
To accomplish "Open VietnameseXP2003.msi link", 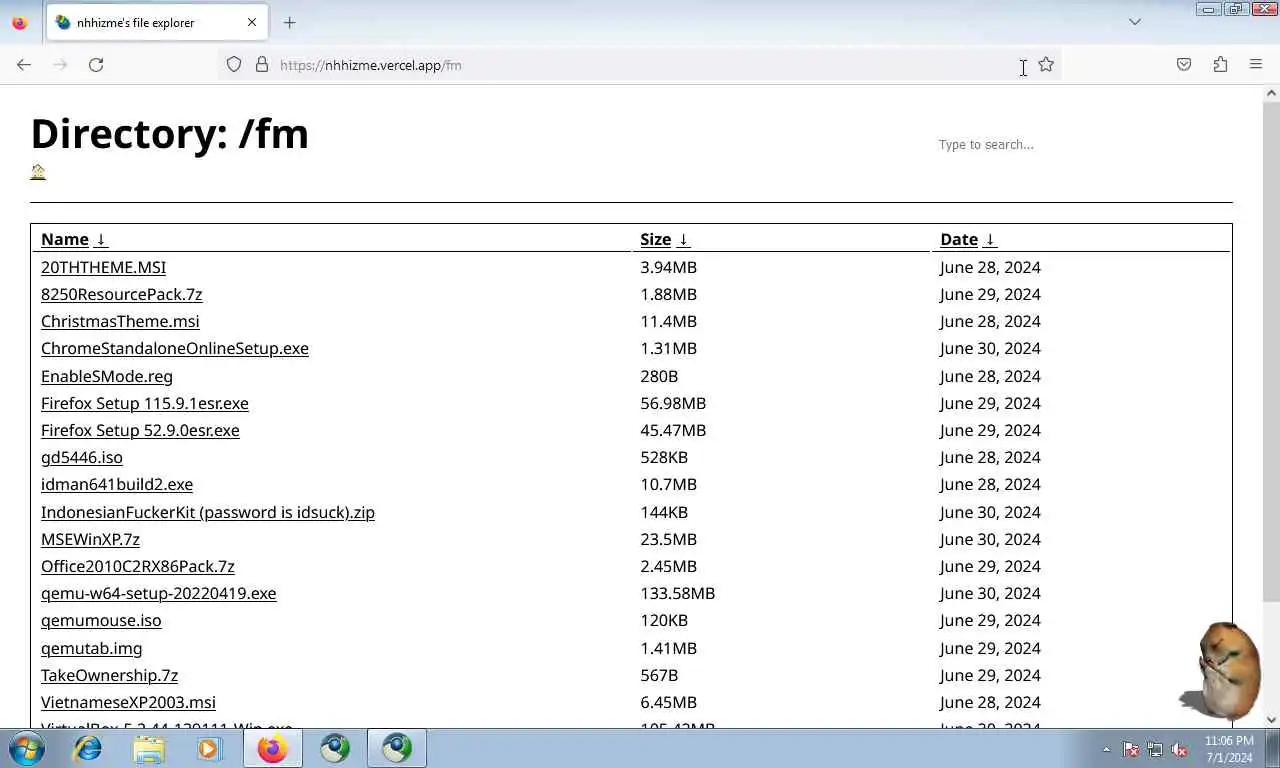I will (128, 702).
